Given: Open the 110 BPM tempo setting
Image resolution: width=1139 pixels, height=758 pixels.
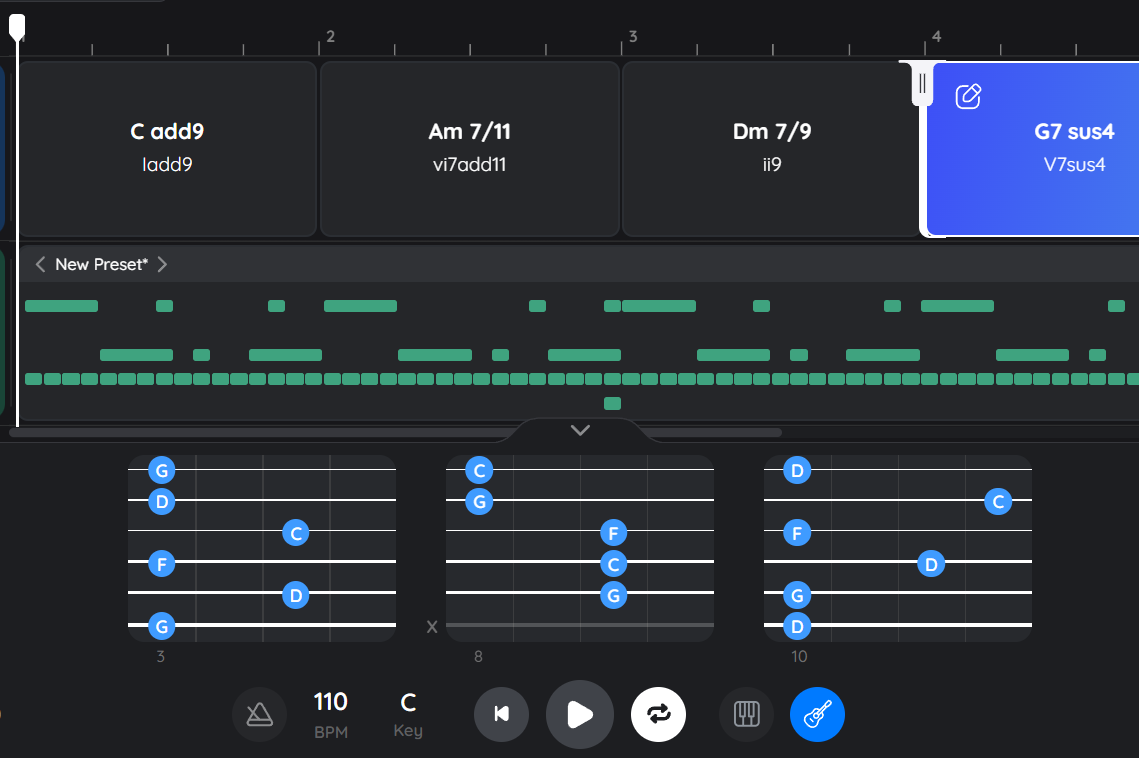Looking at the screenshot, I should 331,714.
